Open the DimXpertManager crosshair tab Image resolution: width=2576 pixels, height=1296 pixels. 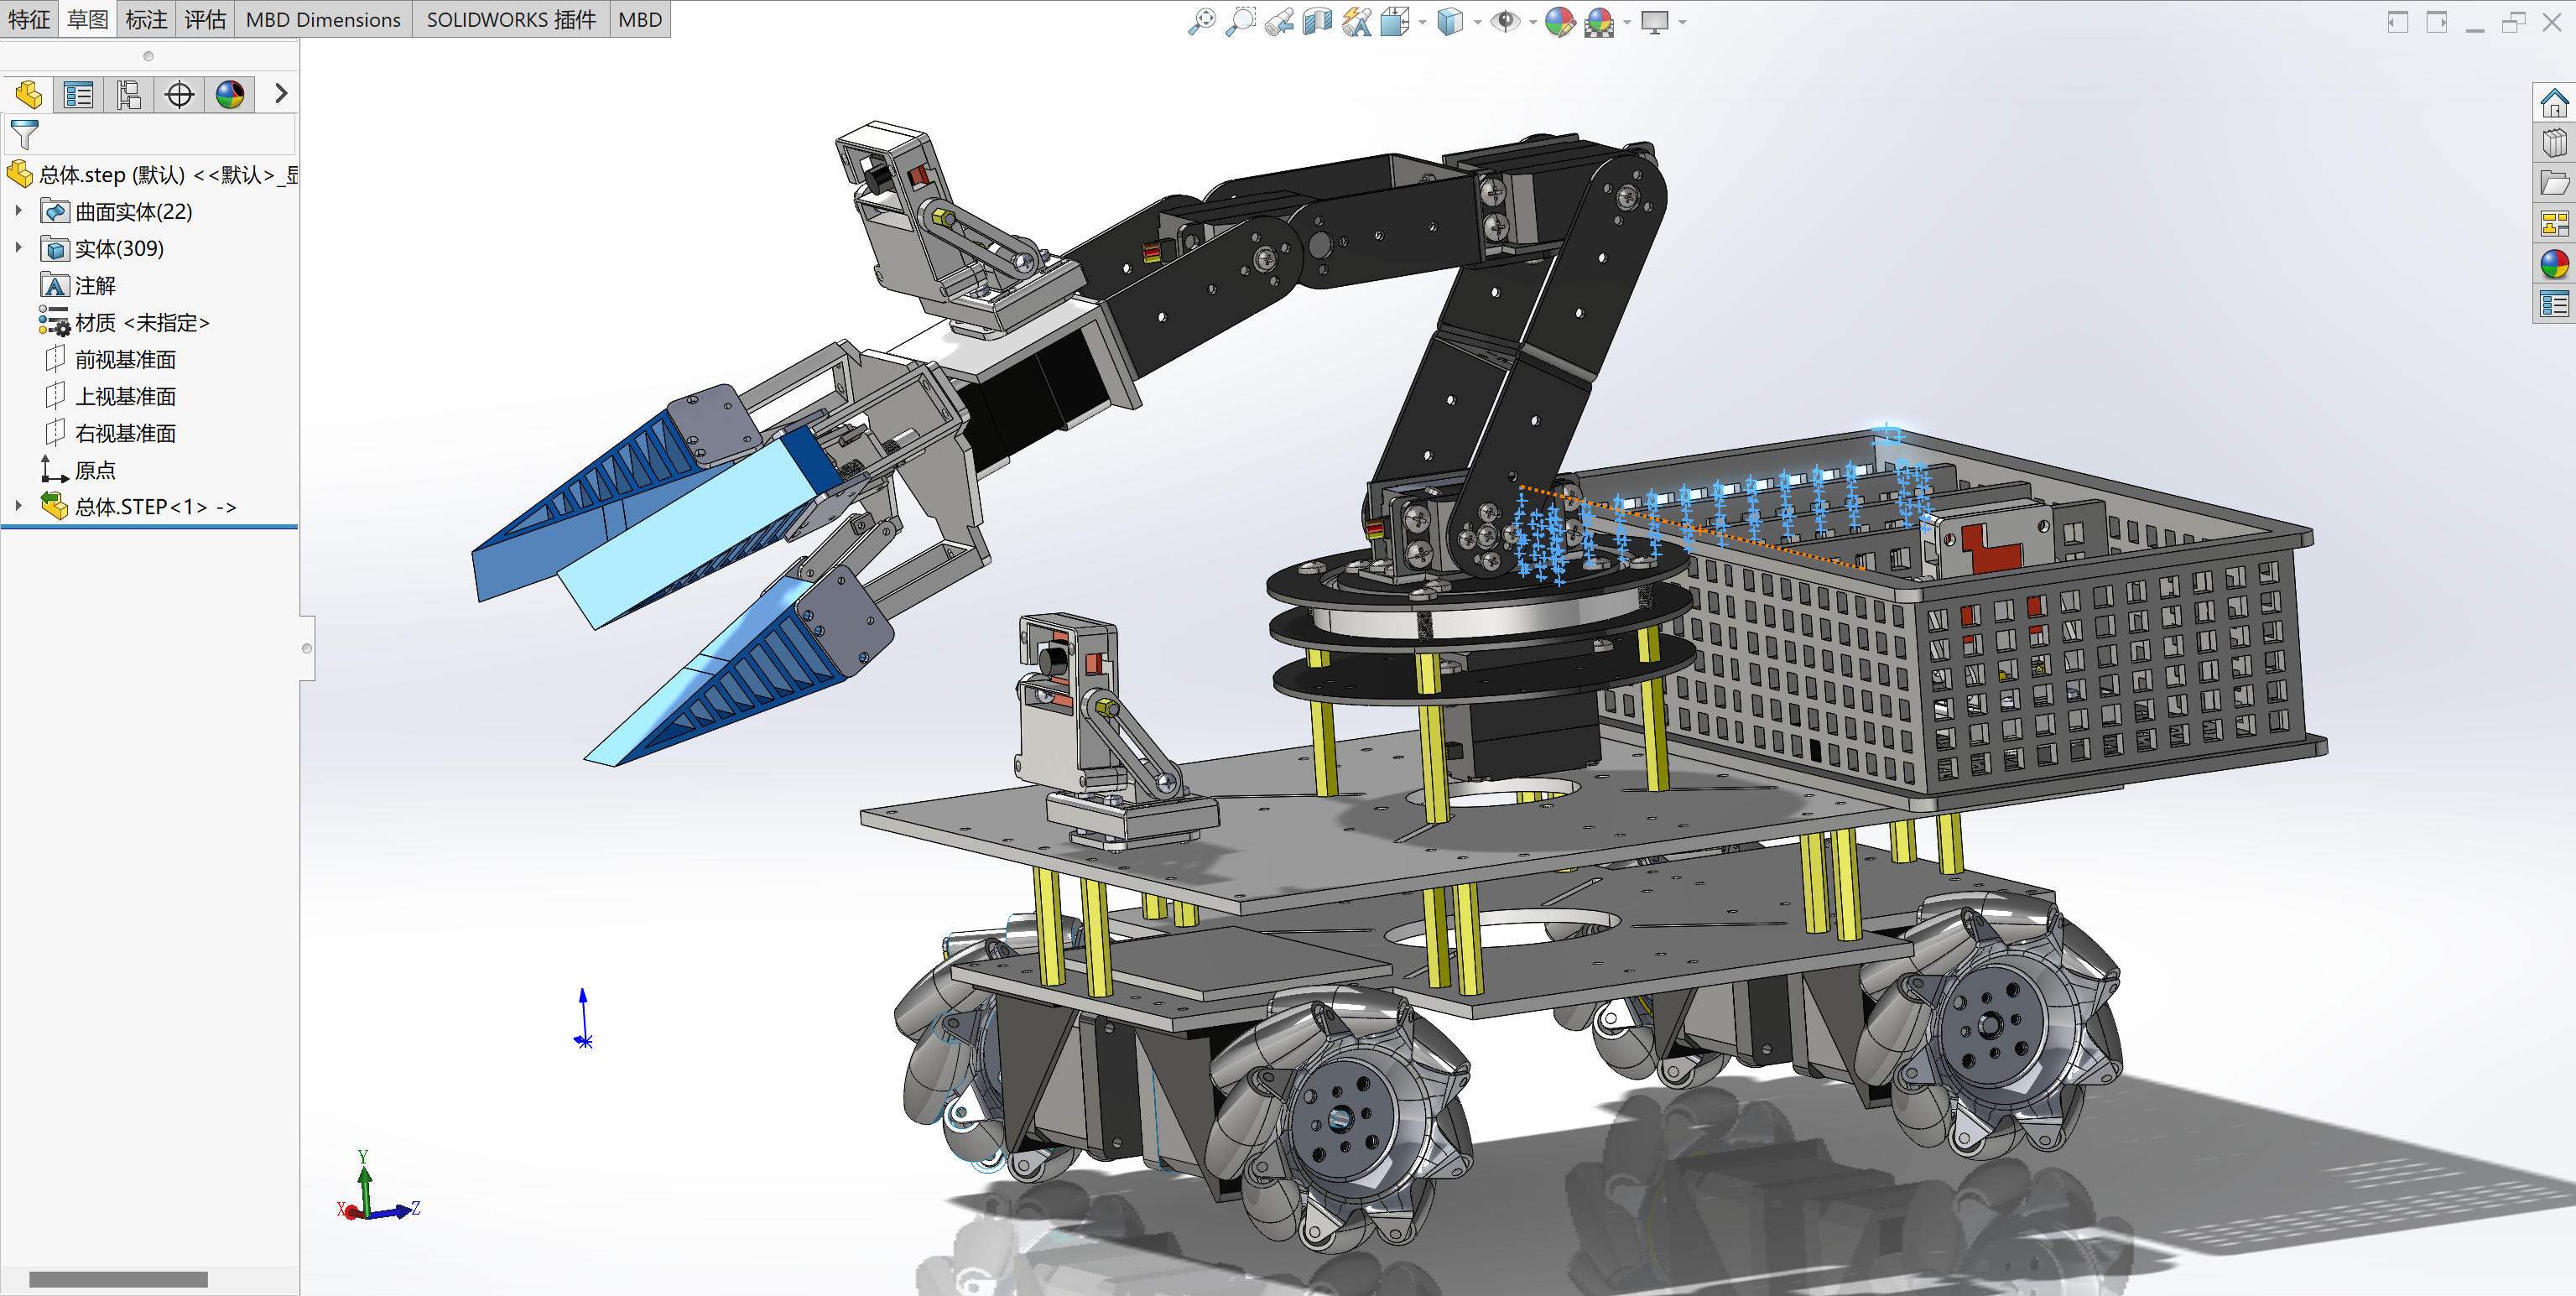pos(179,94)
